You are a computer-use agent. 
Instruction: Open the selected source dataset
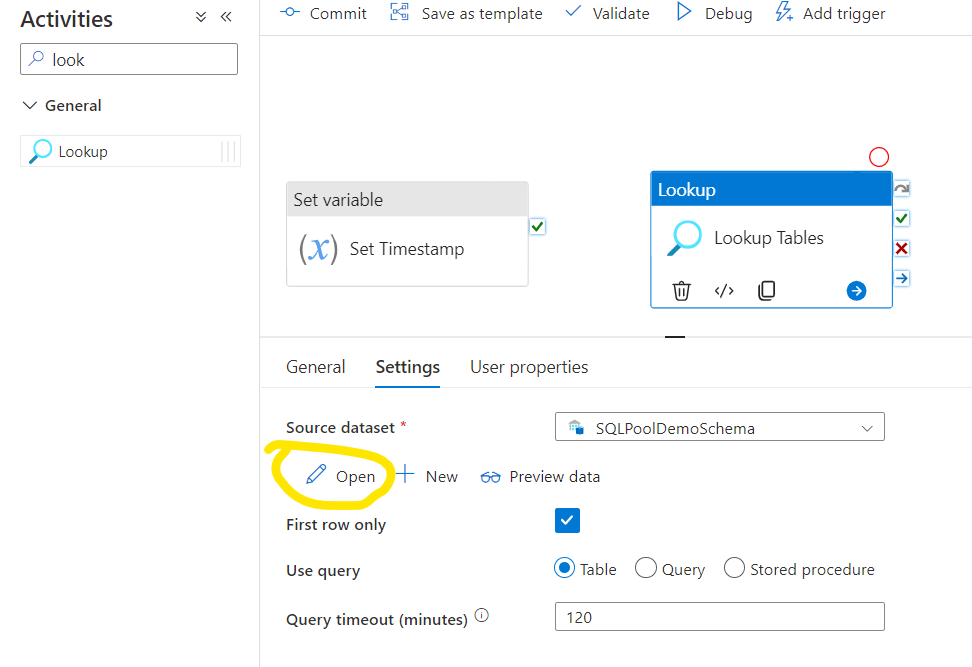[341, 476]
